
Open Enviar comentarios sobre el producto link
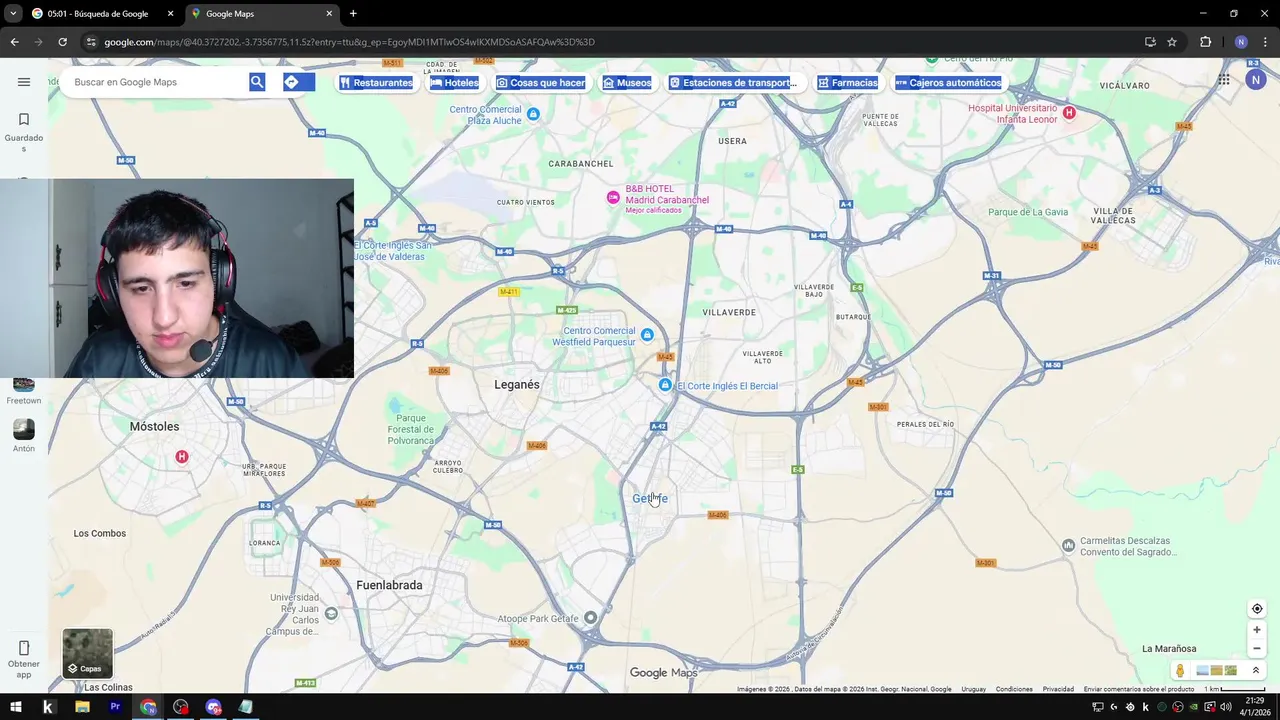[1139, 689]
